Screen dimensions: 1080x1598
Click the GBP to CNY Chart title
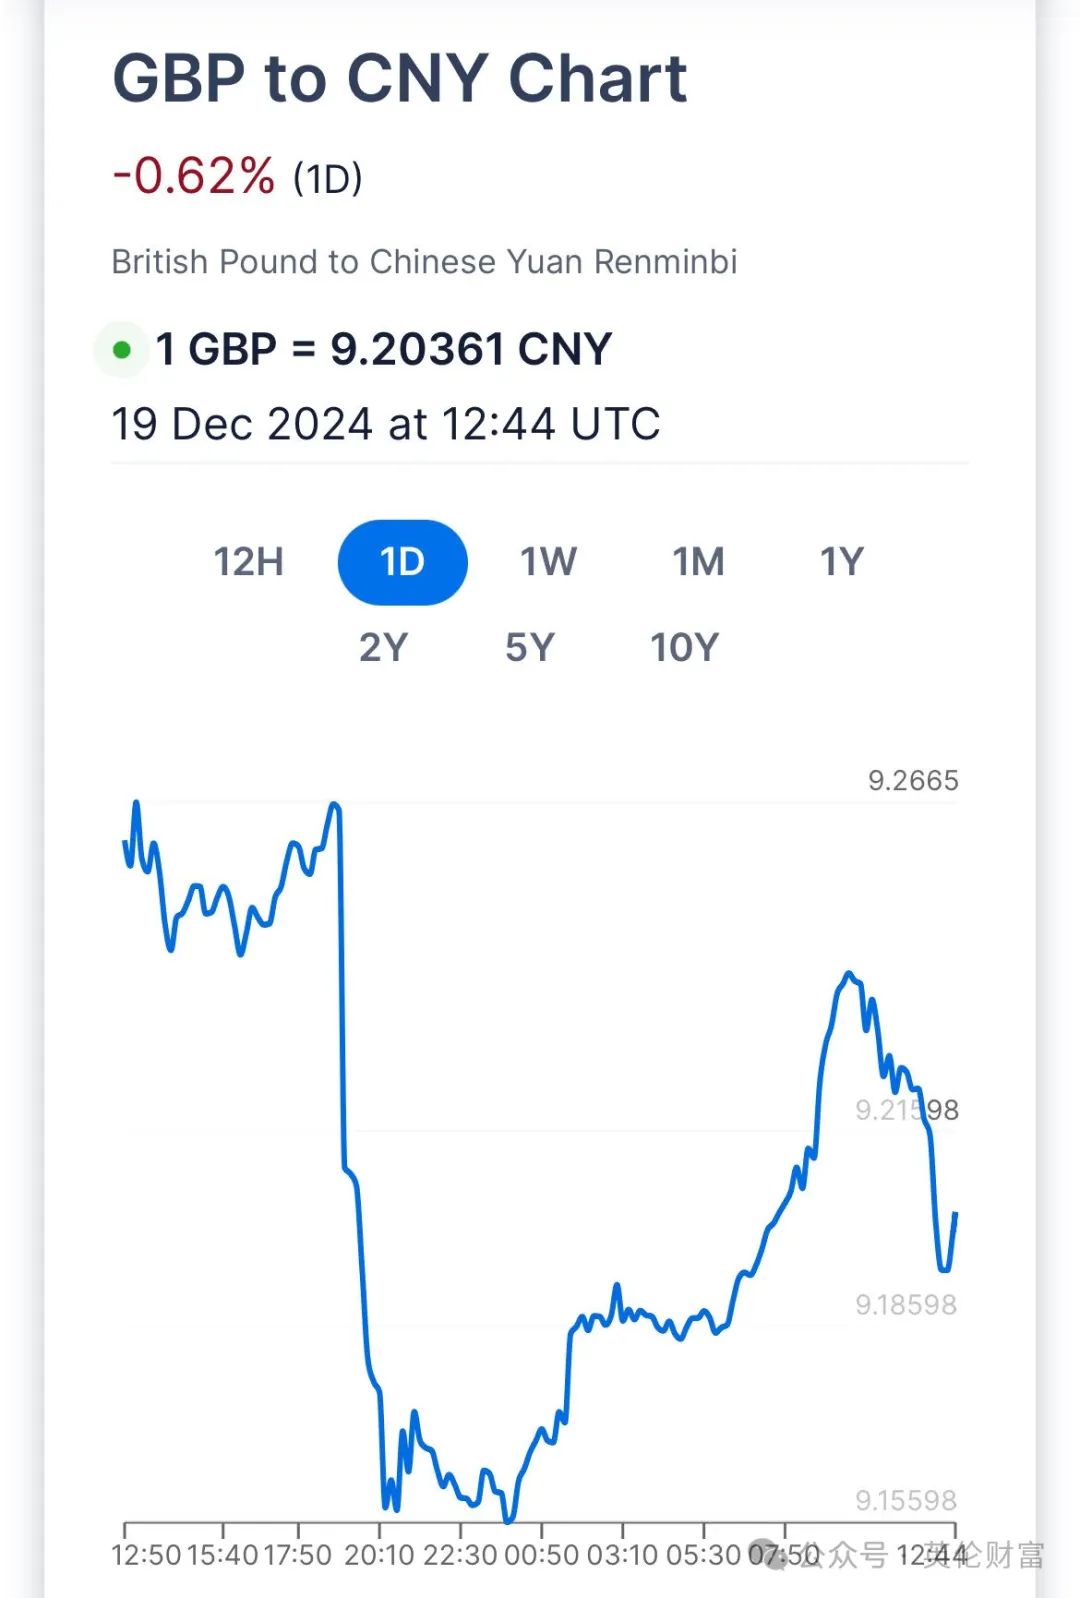pyautogui.click(x=400, y=78)
